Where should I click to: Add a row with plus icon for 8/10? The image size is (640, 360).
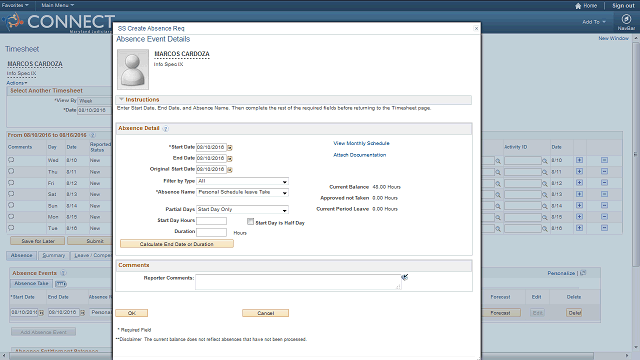coord(579,160)
